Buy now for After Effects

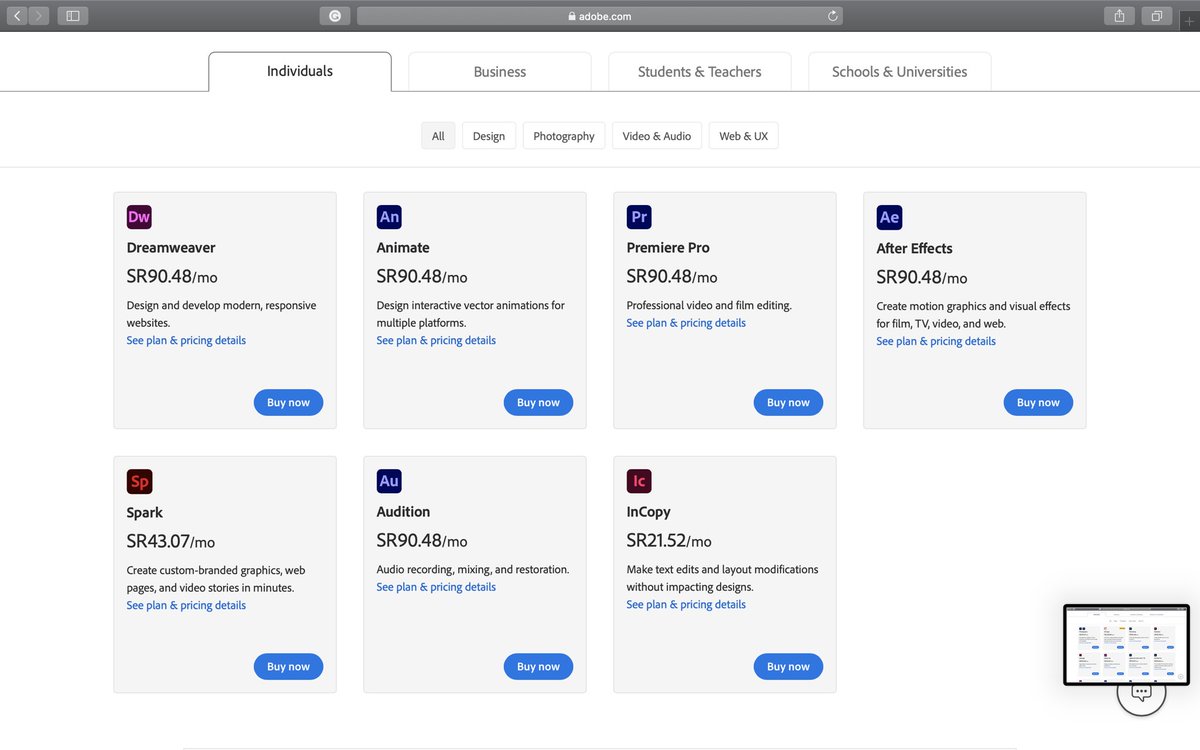click(x=1038, y=402)
